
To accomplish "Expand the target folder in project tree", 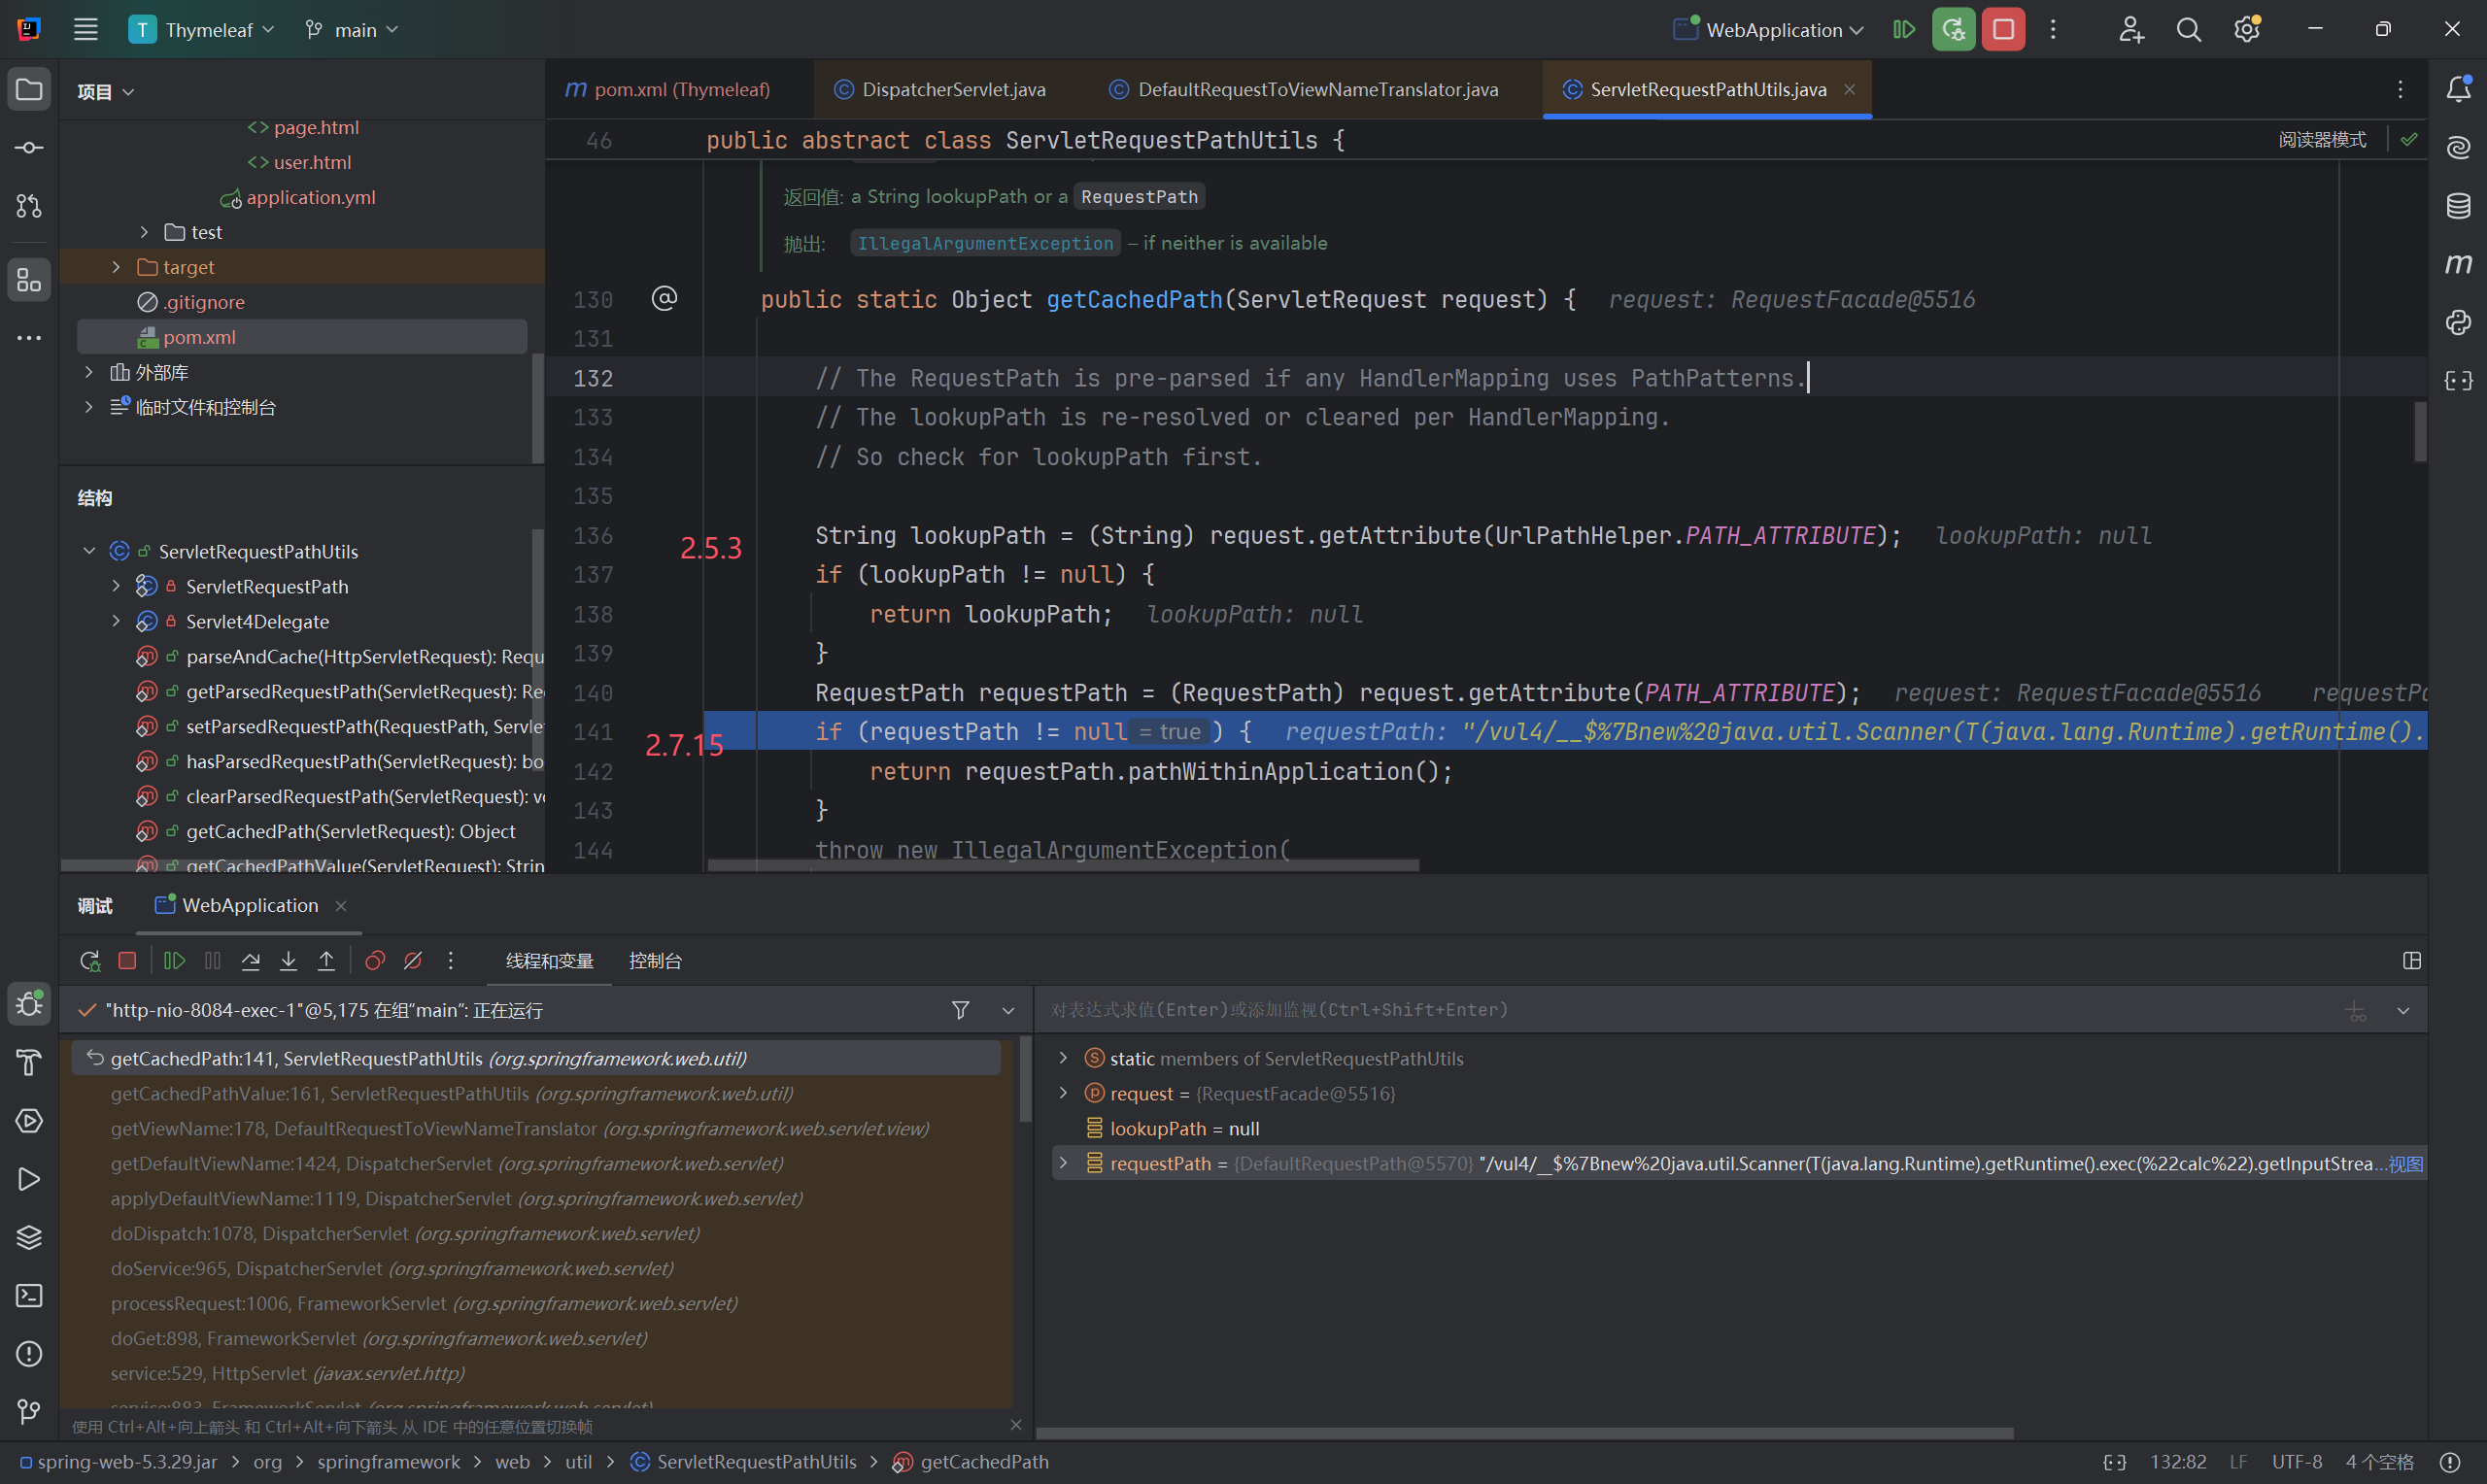I will coord(117,267).
